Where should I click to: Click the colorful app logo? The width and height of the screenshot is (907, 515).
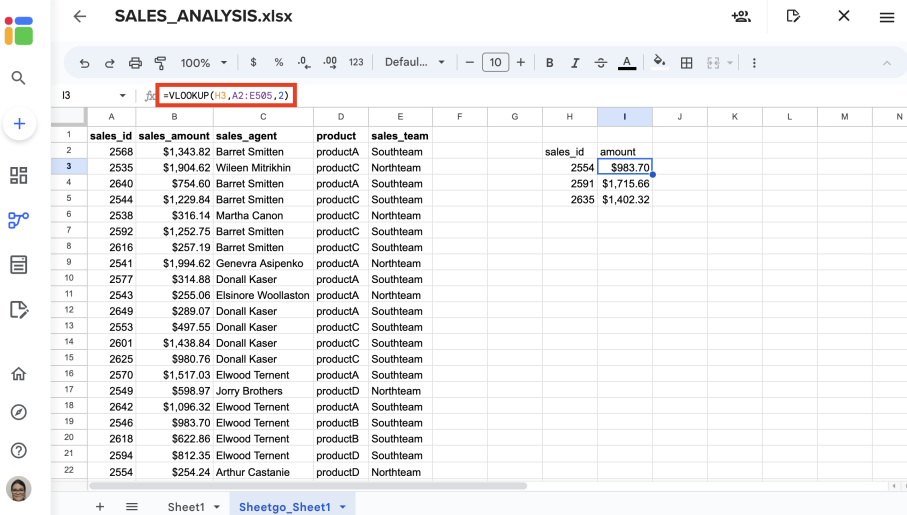point(19,31)
